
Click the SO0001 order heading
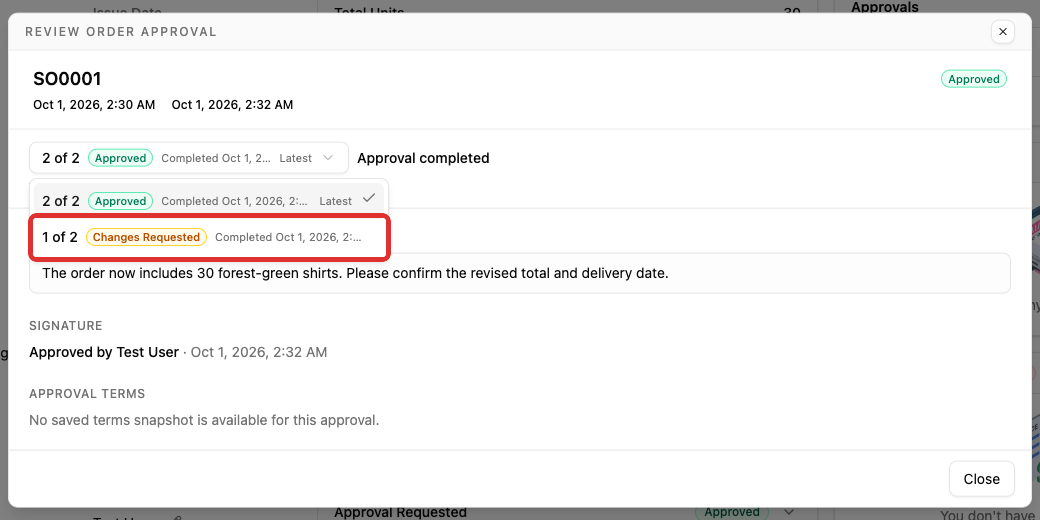(x=67, y=79)
